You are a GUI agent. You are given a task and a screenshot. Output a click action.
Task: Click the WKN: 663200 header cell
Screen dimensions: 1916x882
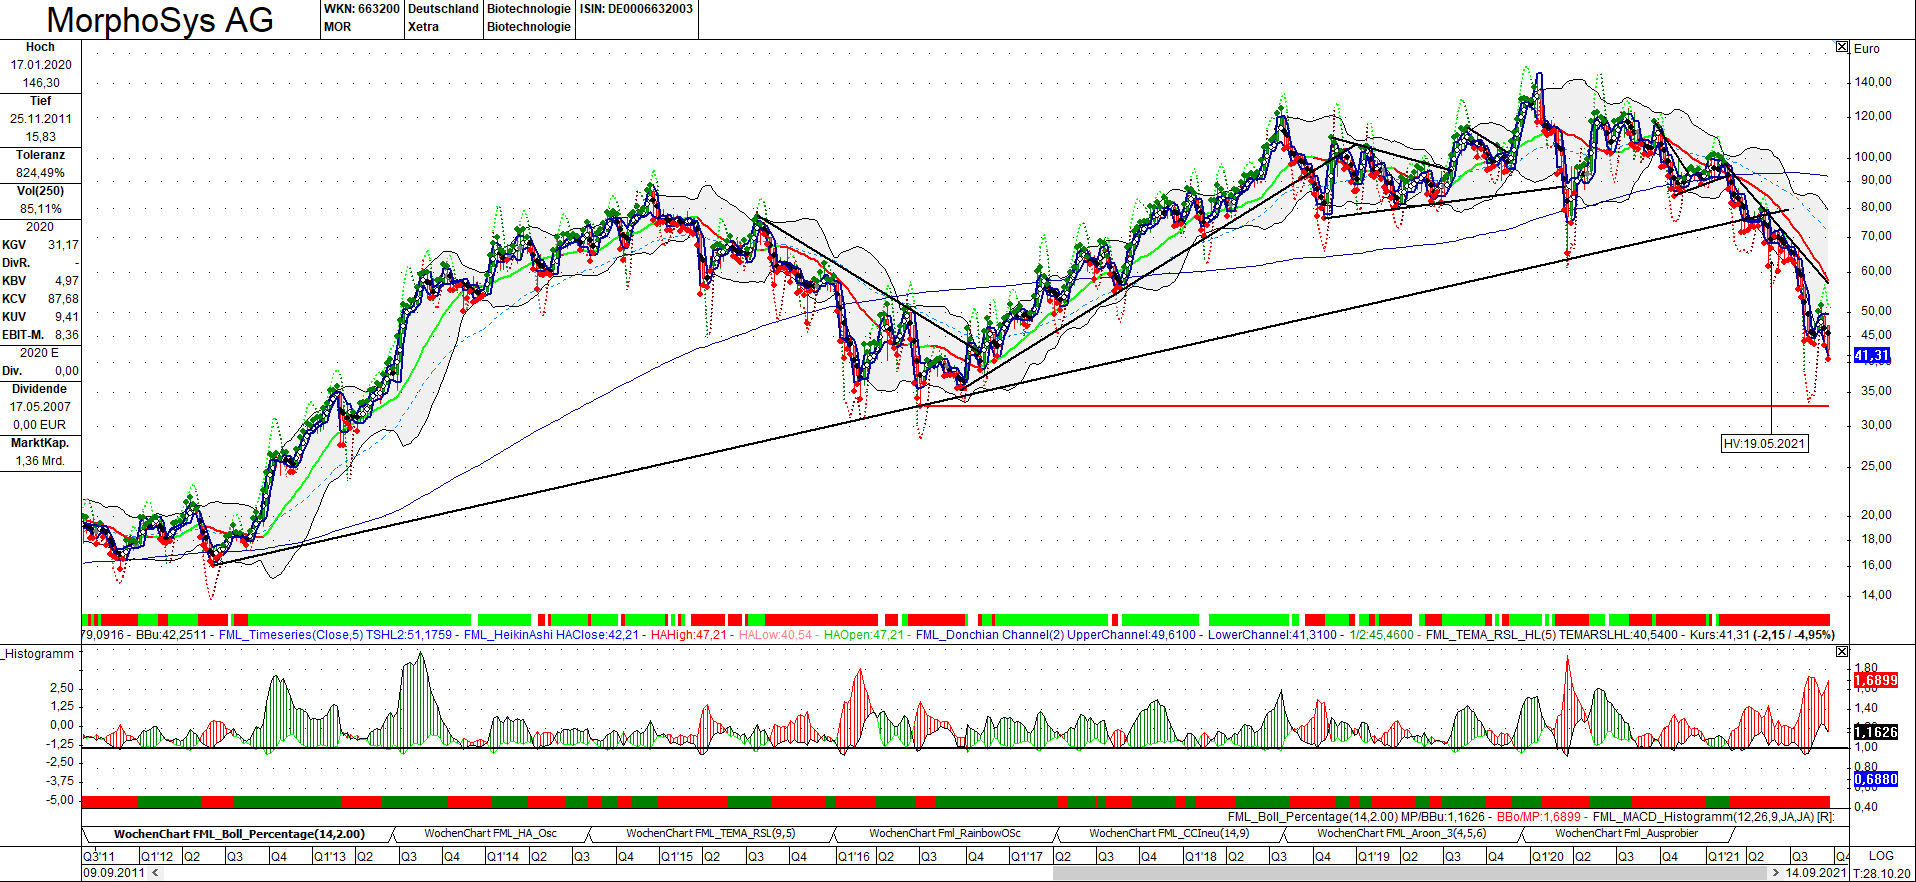tap(361, 9)
